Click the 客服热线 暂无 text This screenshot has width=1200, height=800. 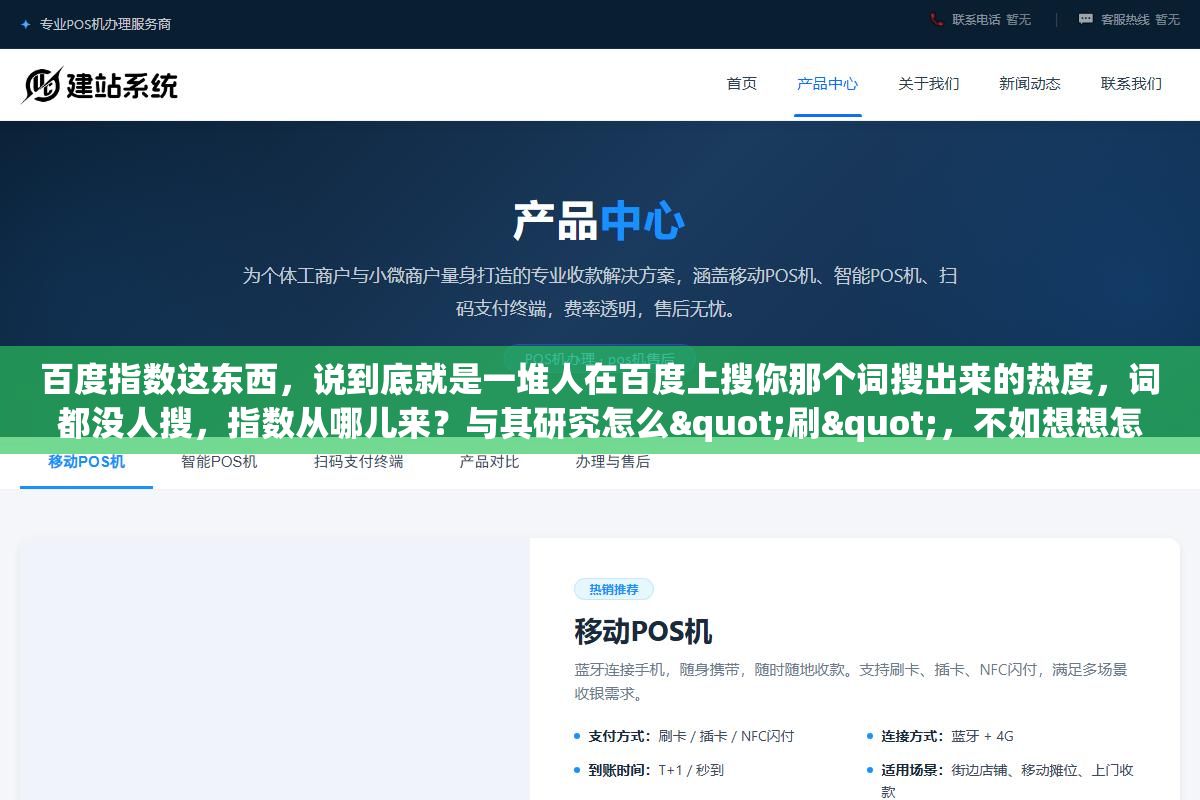[x=1140, y=19]
